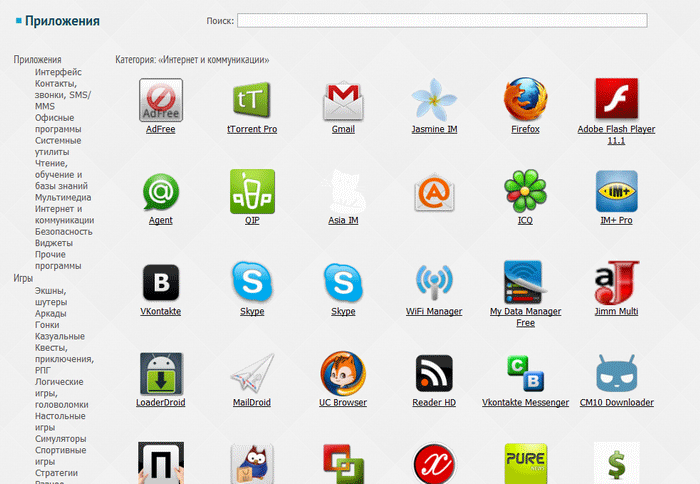
Task: Select sidebar Интернет и коммуникации category
Action: click(64, 214)
